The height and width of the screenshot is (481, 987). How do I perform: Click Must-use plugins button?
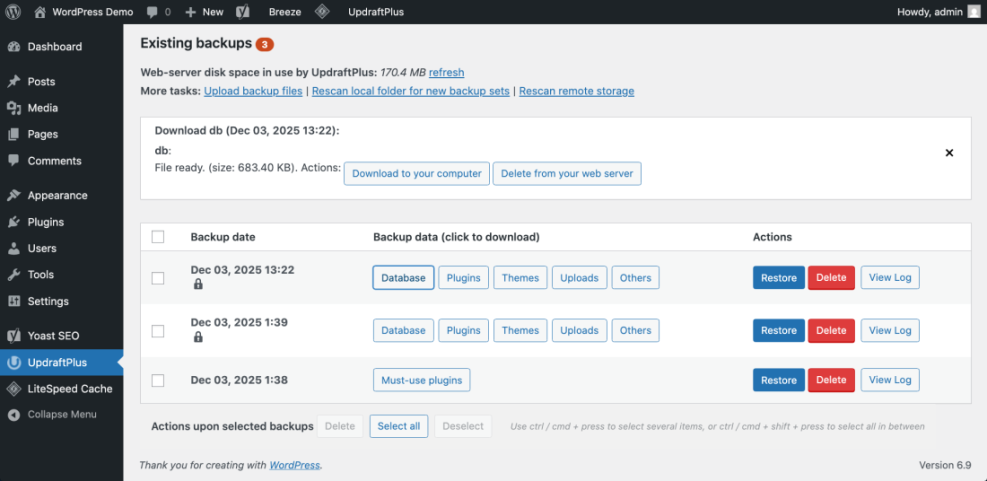coord(422,380)
